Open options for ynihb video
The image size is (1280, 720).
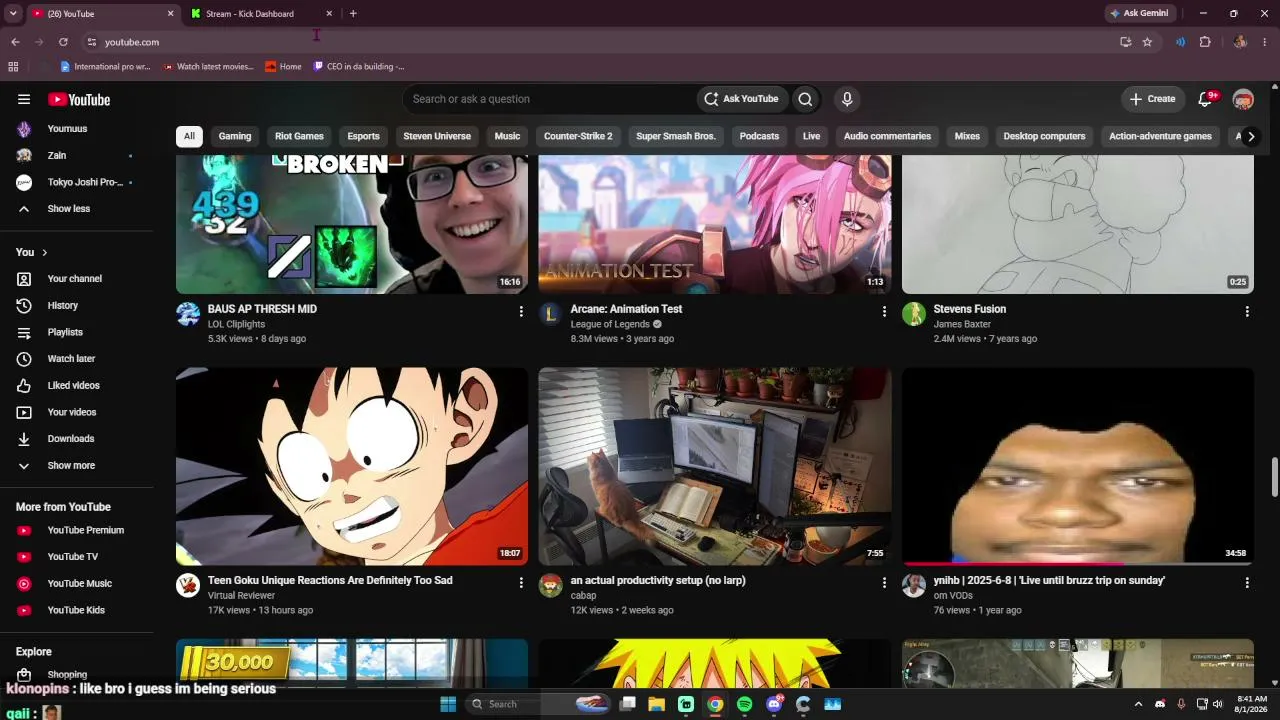(1247, 583)
